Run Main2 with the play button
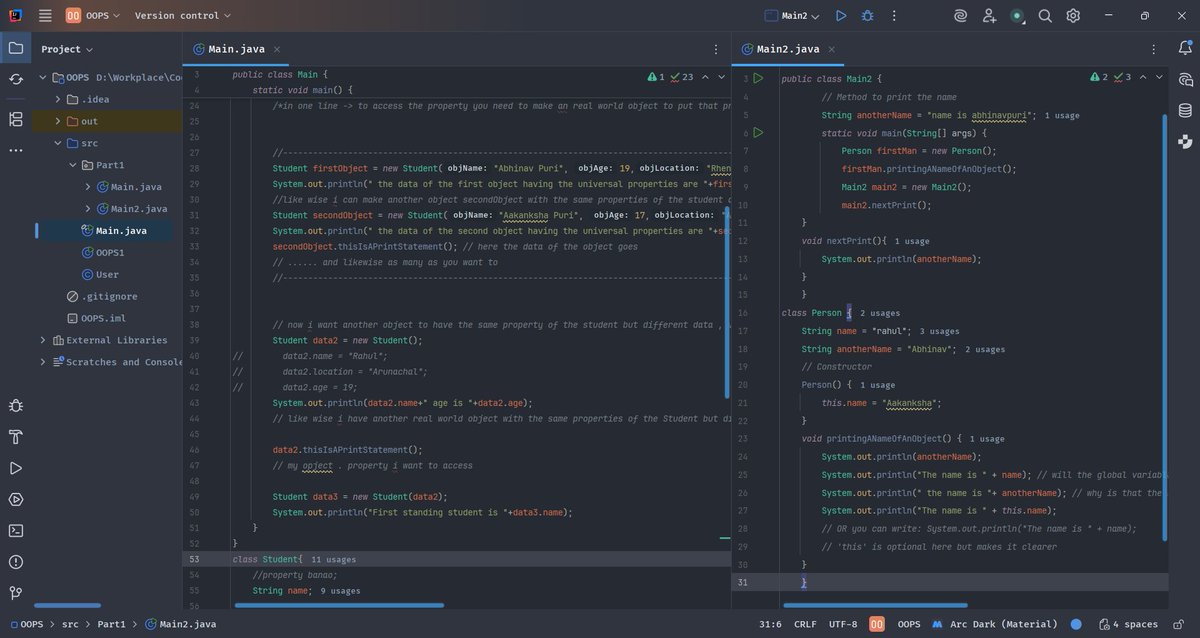Screen dimensions: 1200x638 tap(841, 16)
